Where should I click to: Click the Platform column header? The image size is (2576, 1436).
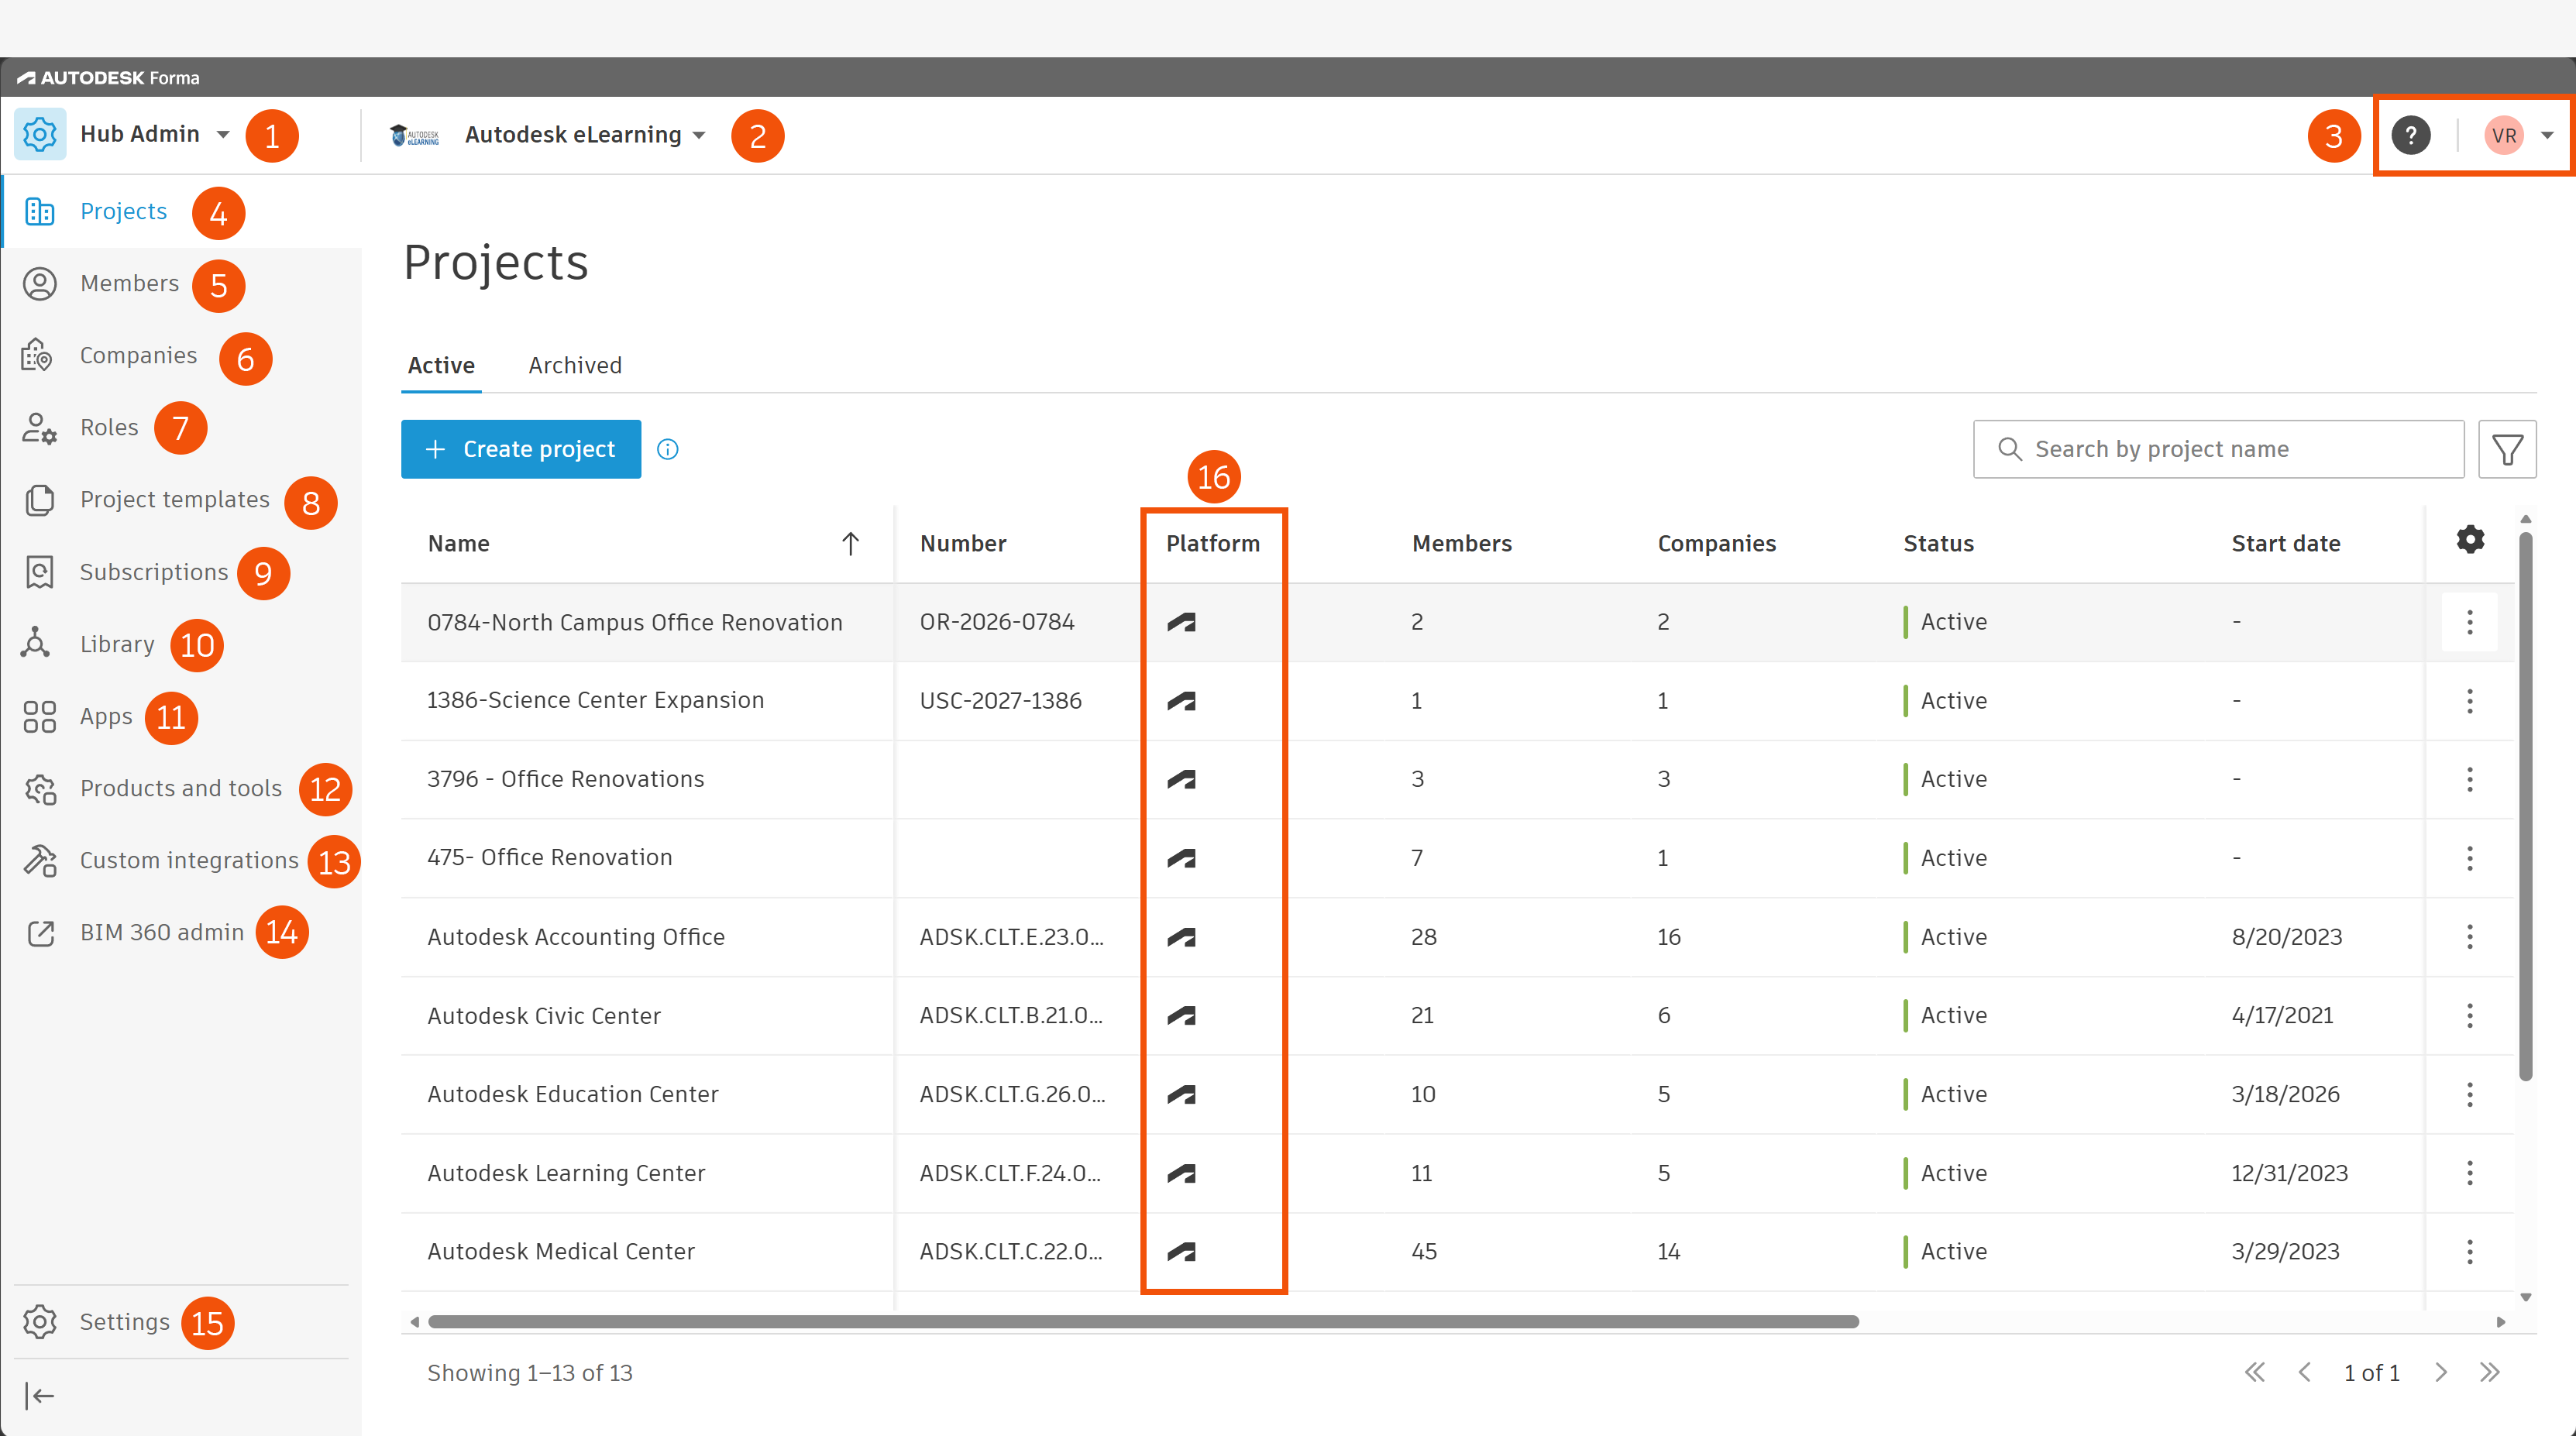click(x=1212, y=543)
